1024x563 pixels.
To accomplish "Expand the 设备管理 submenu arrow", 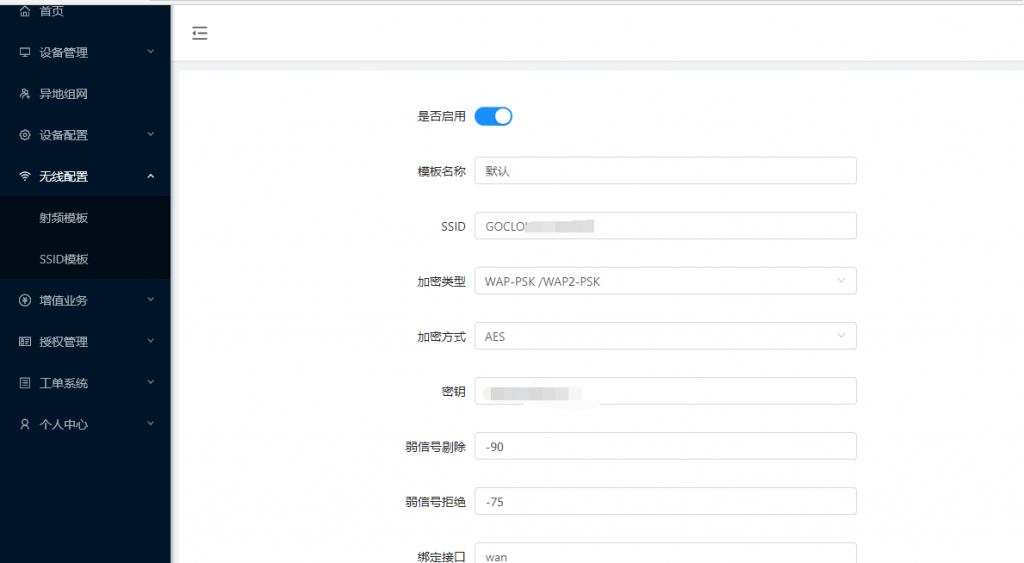I will [150, 52].
